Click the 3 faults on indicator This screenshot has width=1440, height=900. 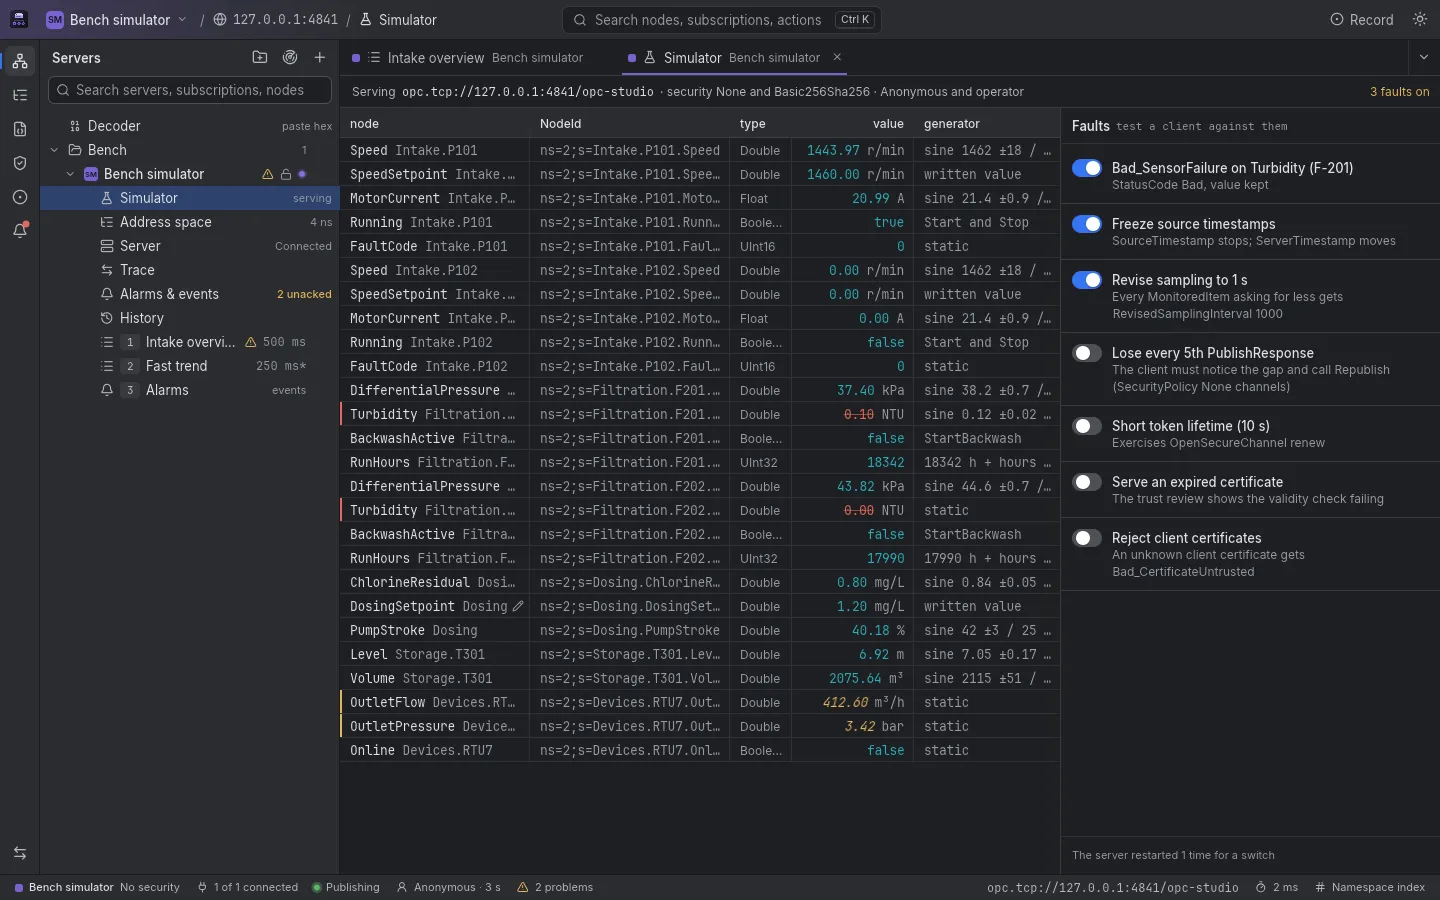[x=1399, y=92]
